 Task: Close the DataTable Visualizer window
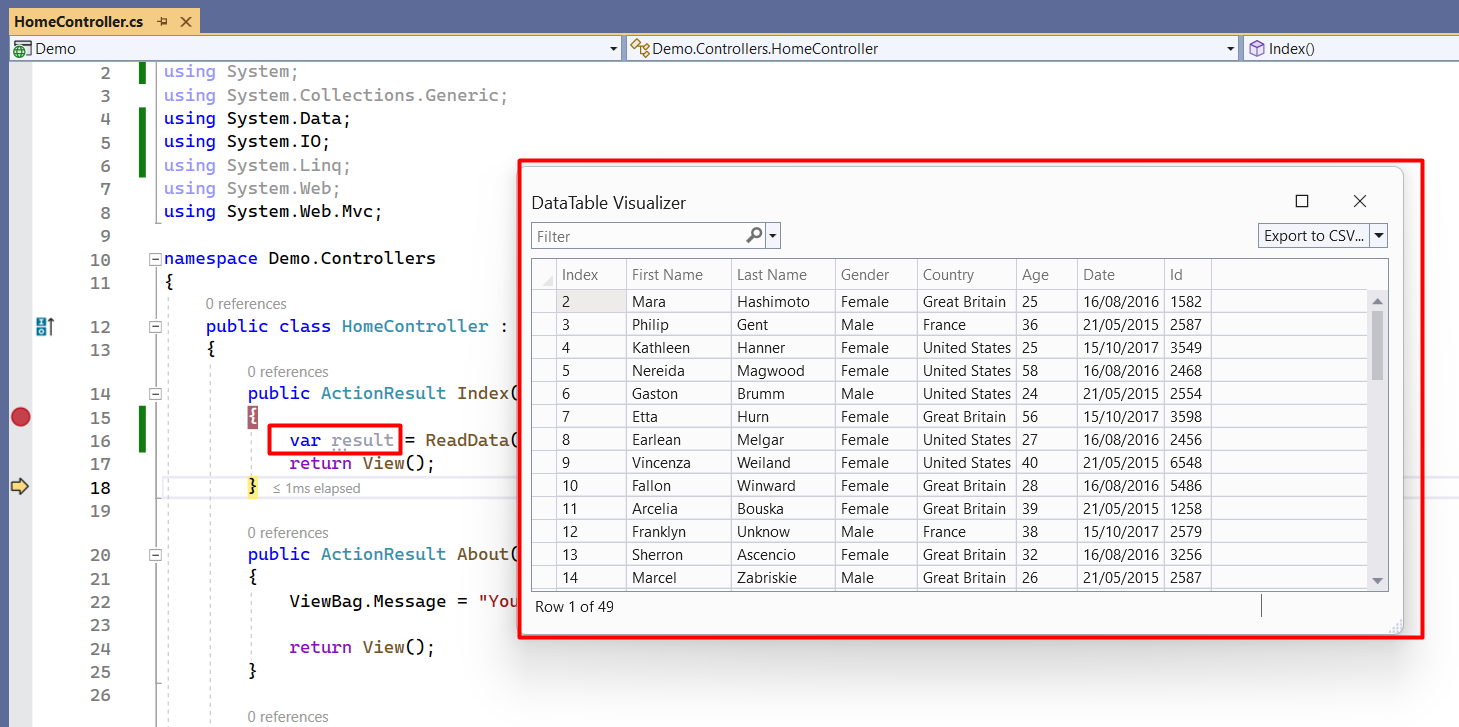point(1360,201)
